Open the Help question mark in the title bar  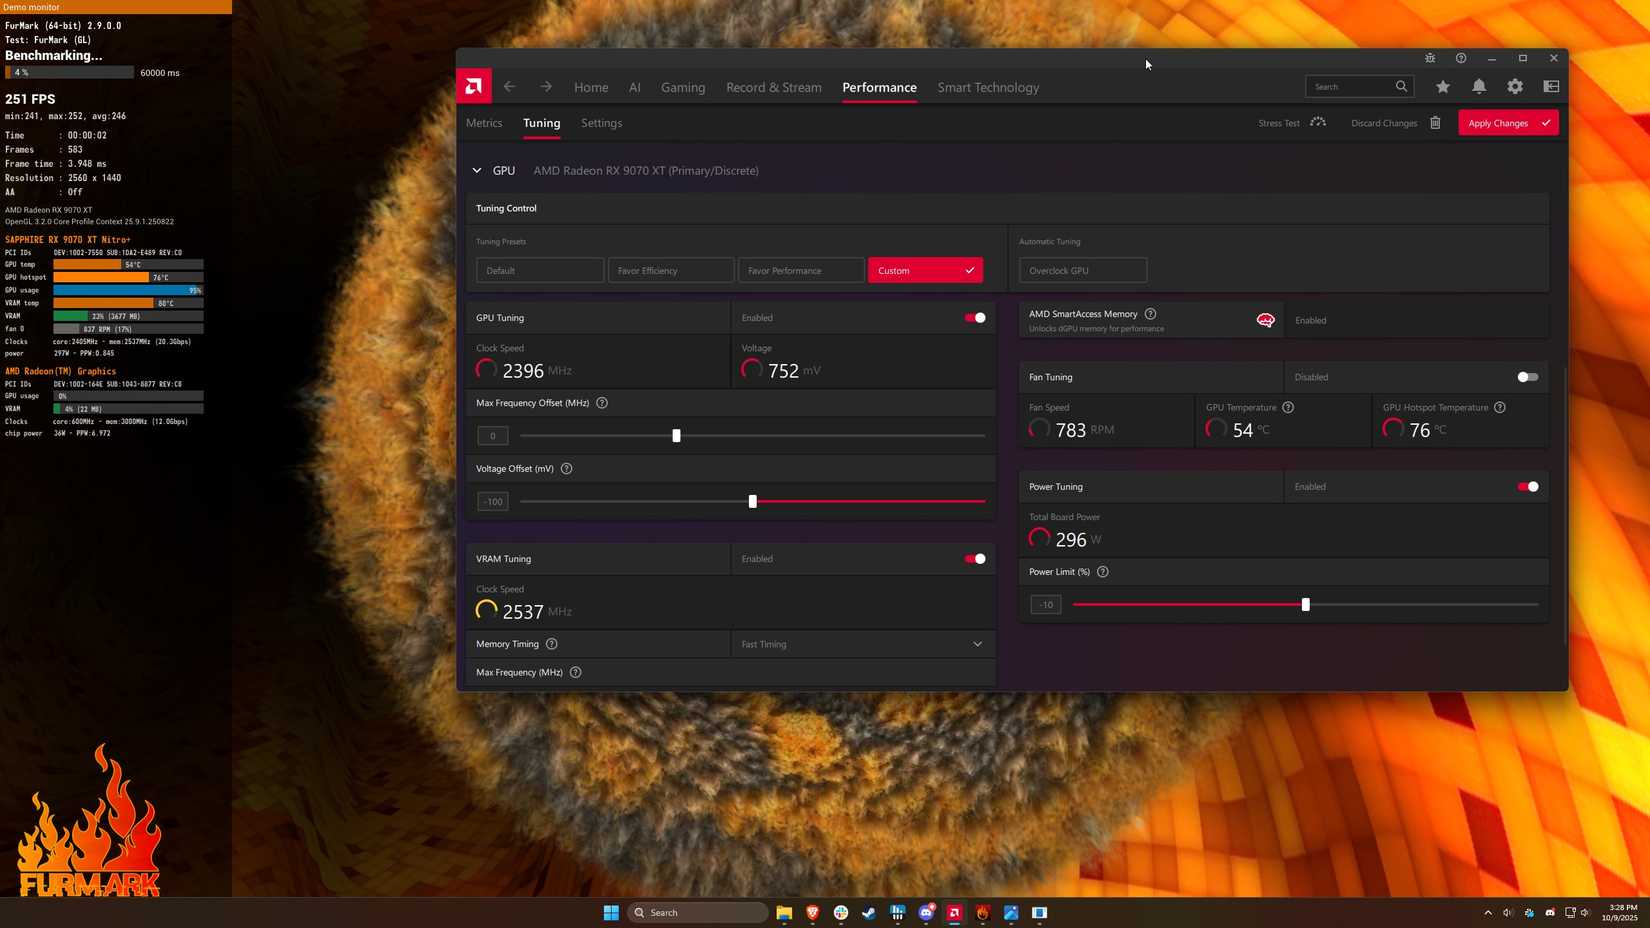tap(1460, 58)
